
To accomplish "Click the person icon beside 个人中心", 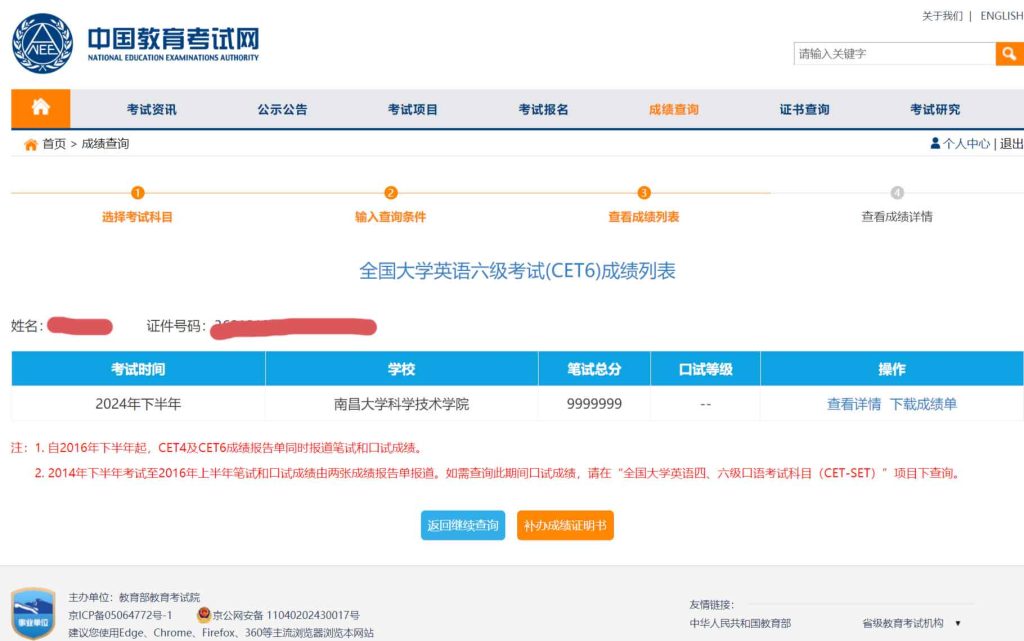I will (935, 143).
